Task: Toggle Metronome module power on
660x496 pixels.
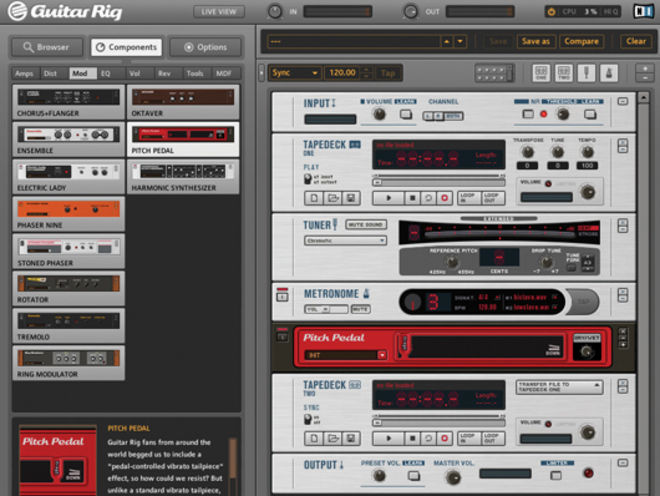Action: click(282, 296)
